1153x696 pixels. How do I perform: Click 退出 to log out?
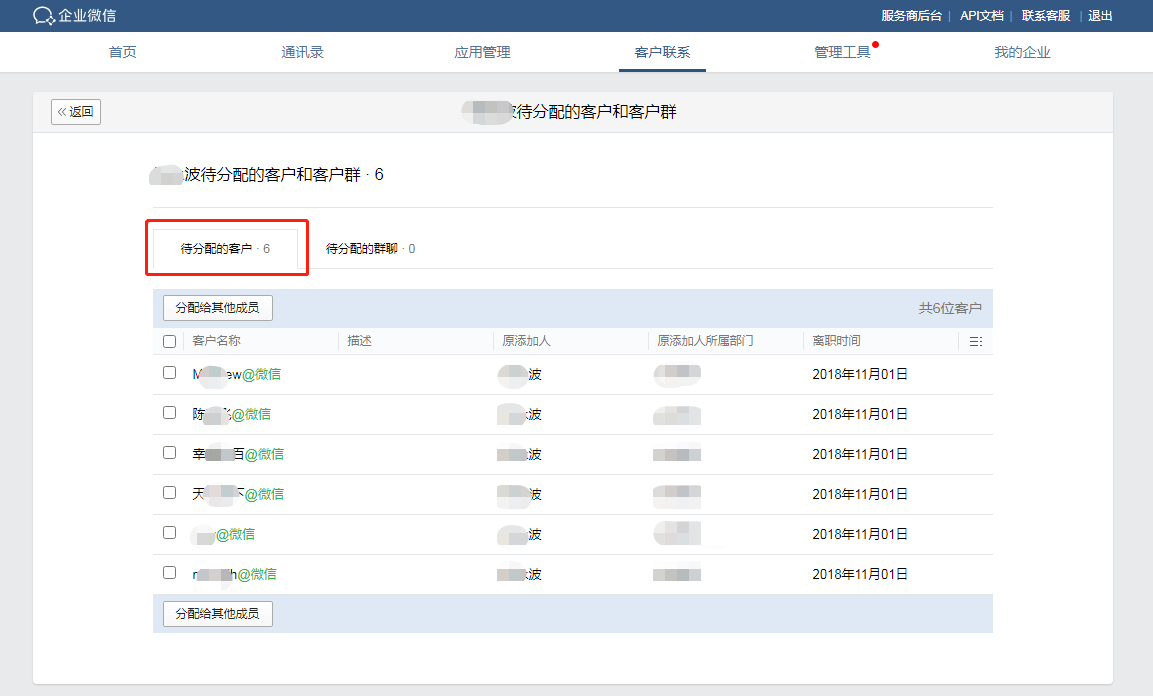coord(1100,15)
